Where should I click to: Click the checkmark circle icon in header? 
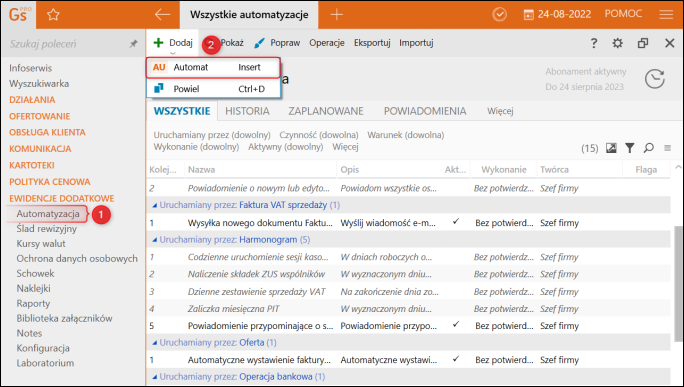click(x=499, y=14)
